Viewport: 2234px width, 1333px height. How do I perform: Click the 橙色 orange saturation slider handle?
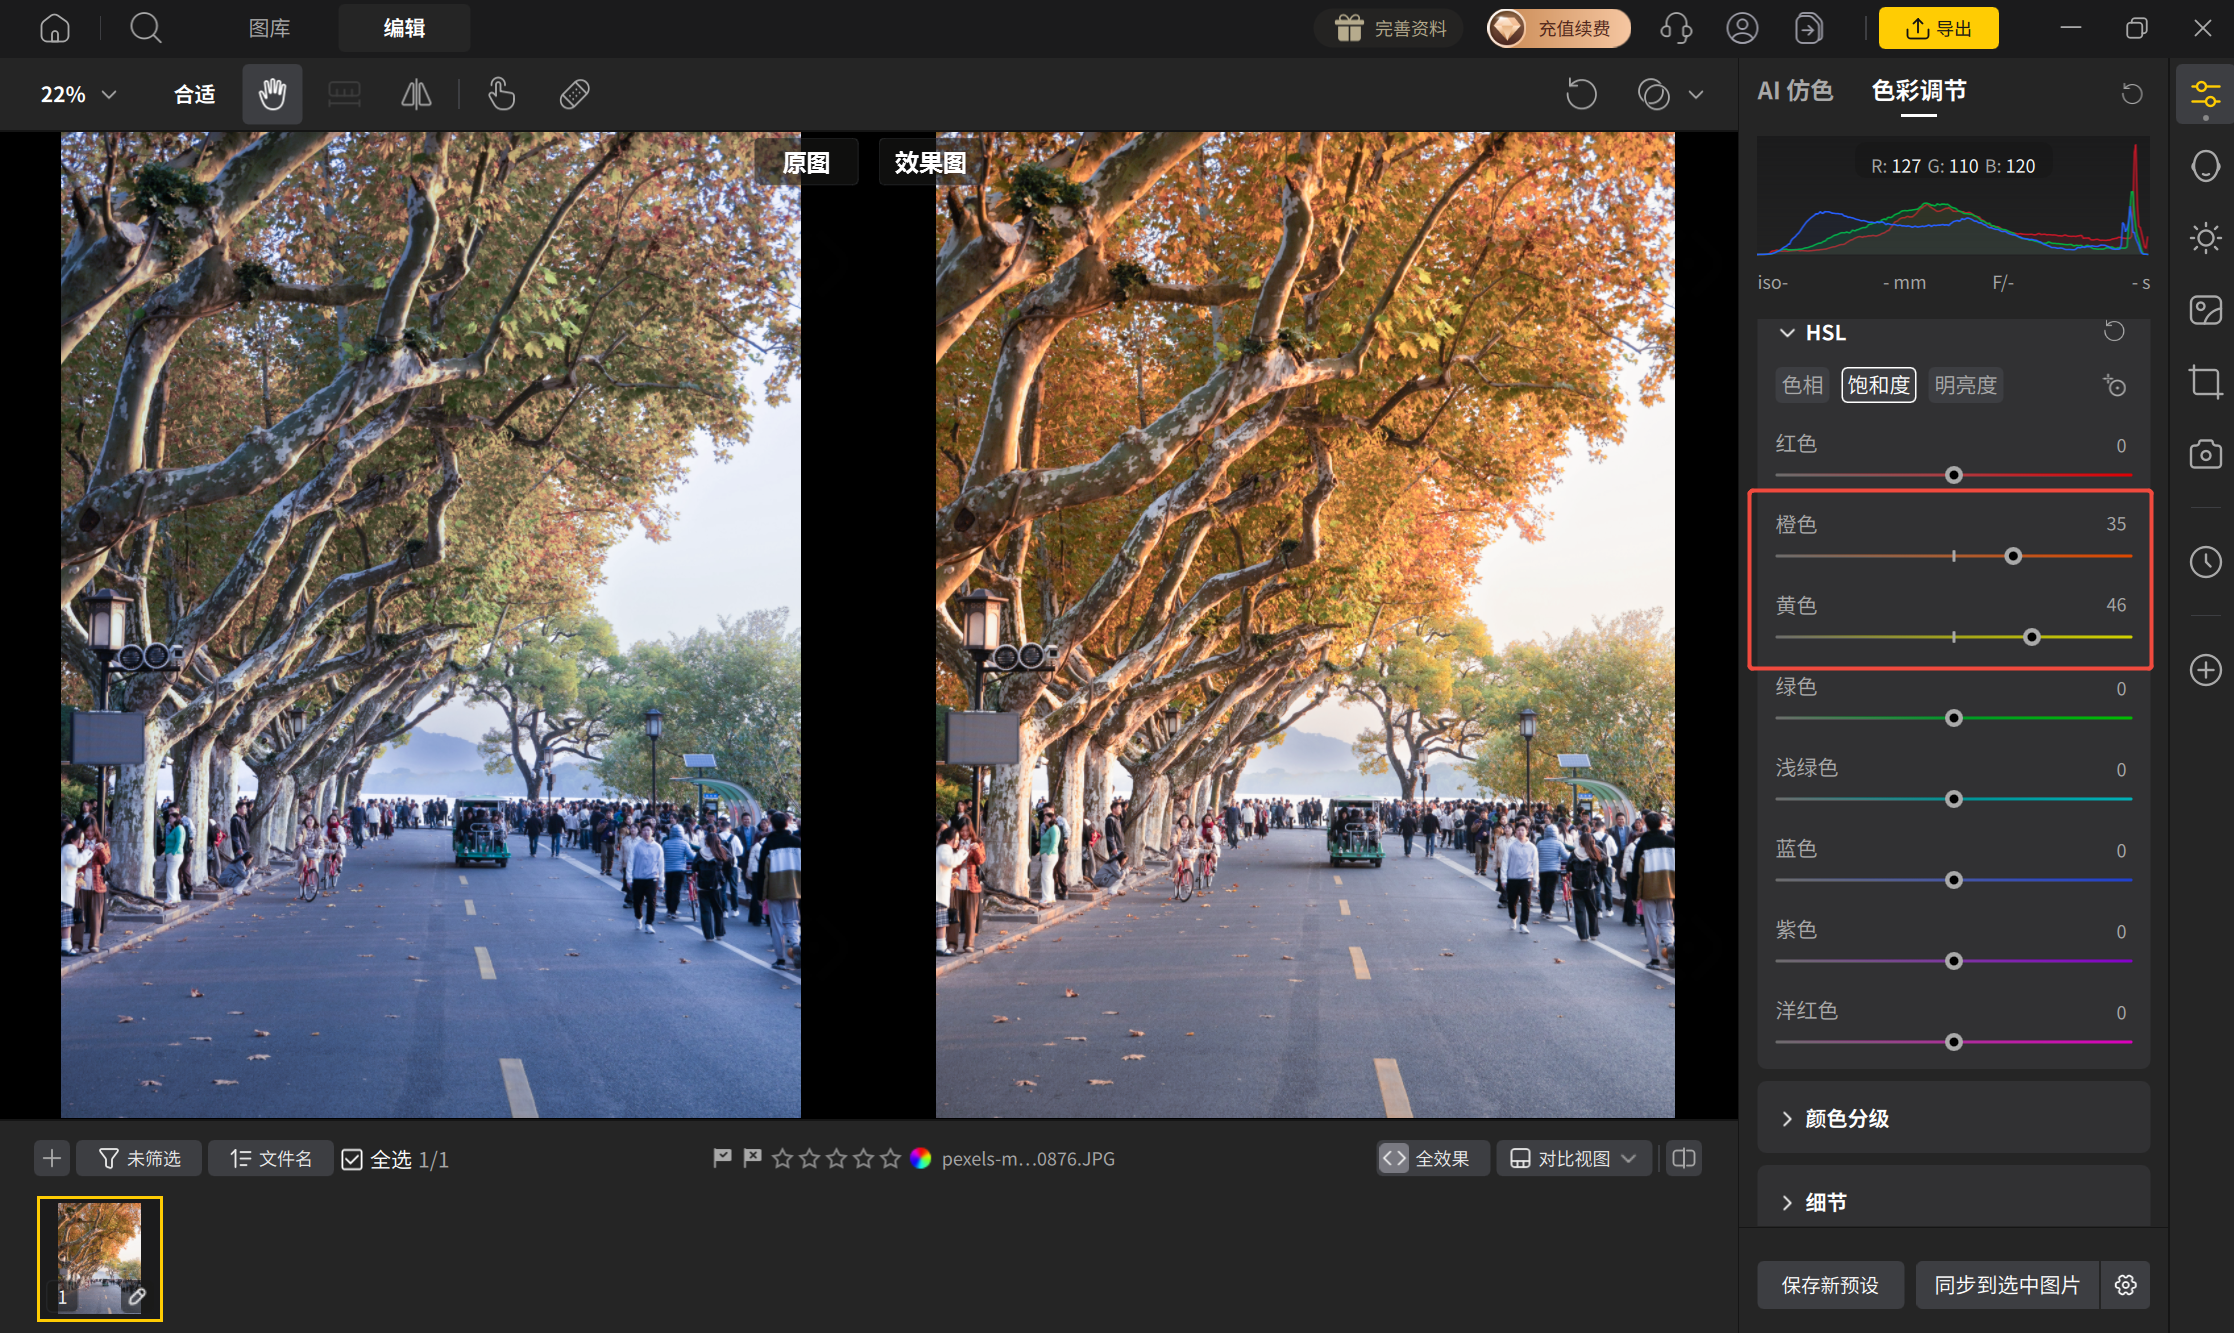pyautogui.click(x=2013, y=556)
